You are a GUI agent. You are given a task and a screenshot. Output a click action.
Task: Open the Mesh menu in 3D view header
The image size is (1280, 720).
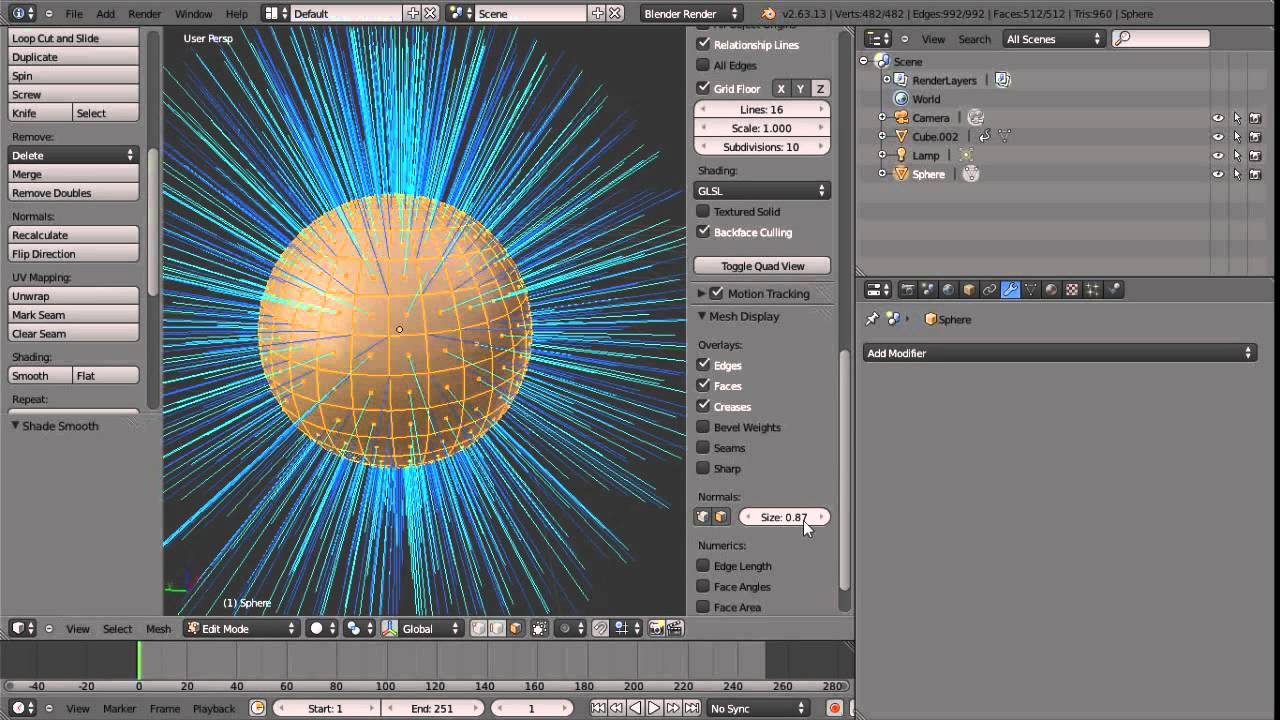[x=159, y=628]
